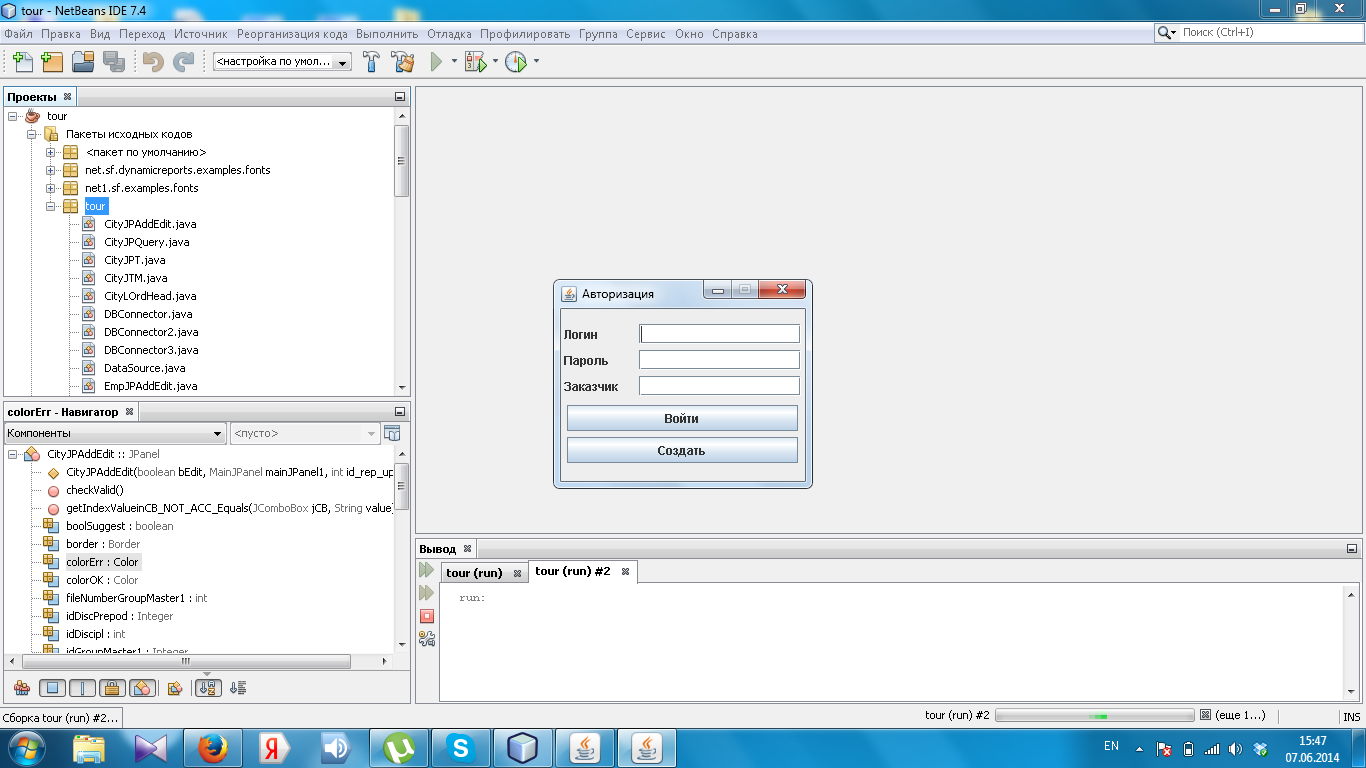Click the Пароль input field
The height and width of the screenshot is (768, 1366).
719,360
